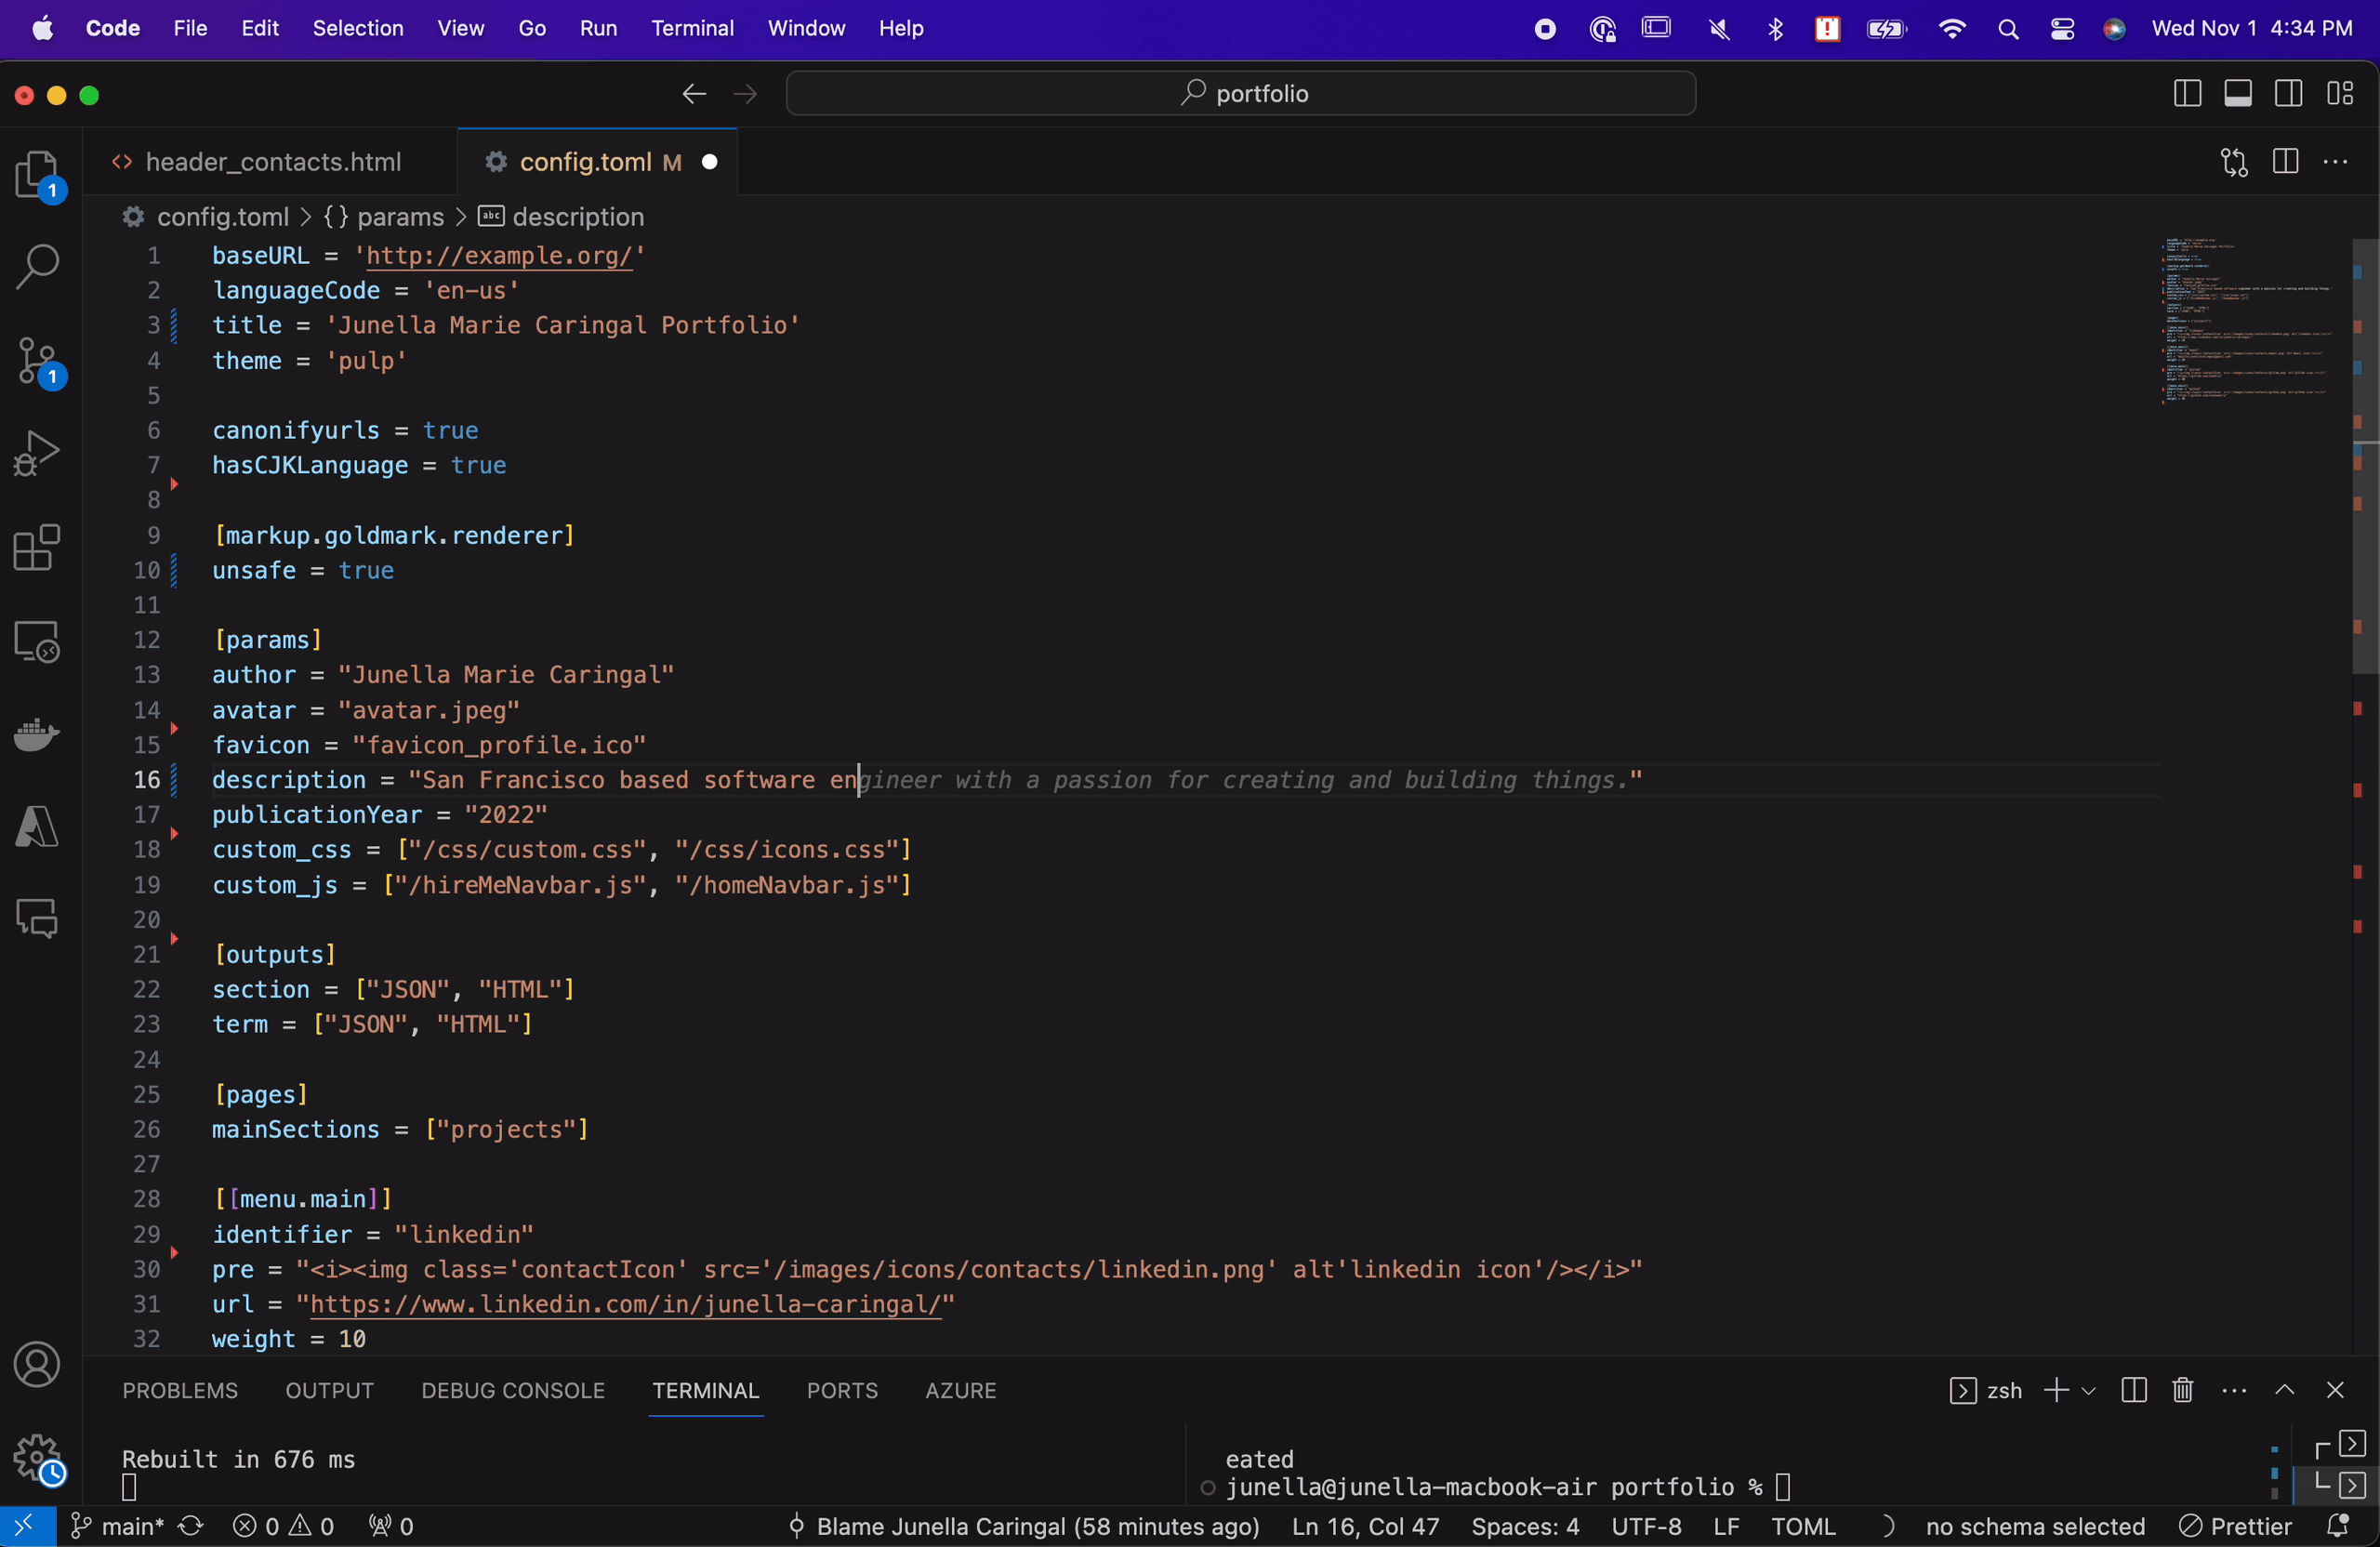Open the linkedin.com URL on line 31
2380x1547 pixels.
(626, 1304)
